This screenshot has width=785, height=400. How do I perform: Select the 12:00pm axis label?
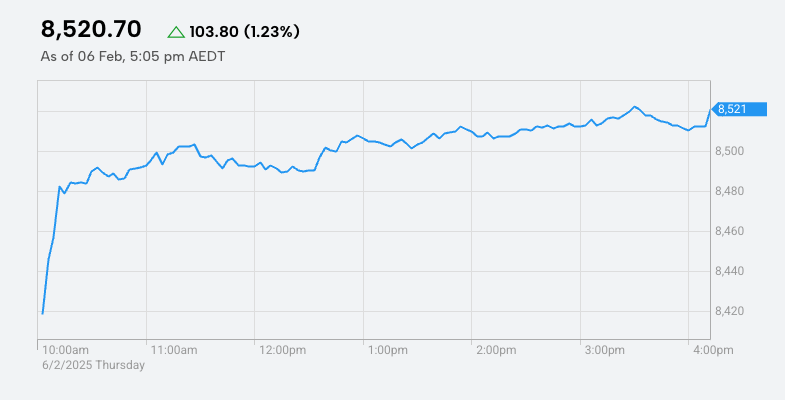[282, 350]
